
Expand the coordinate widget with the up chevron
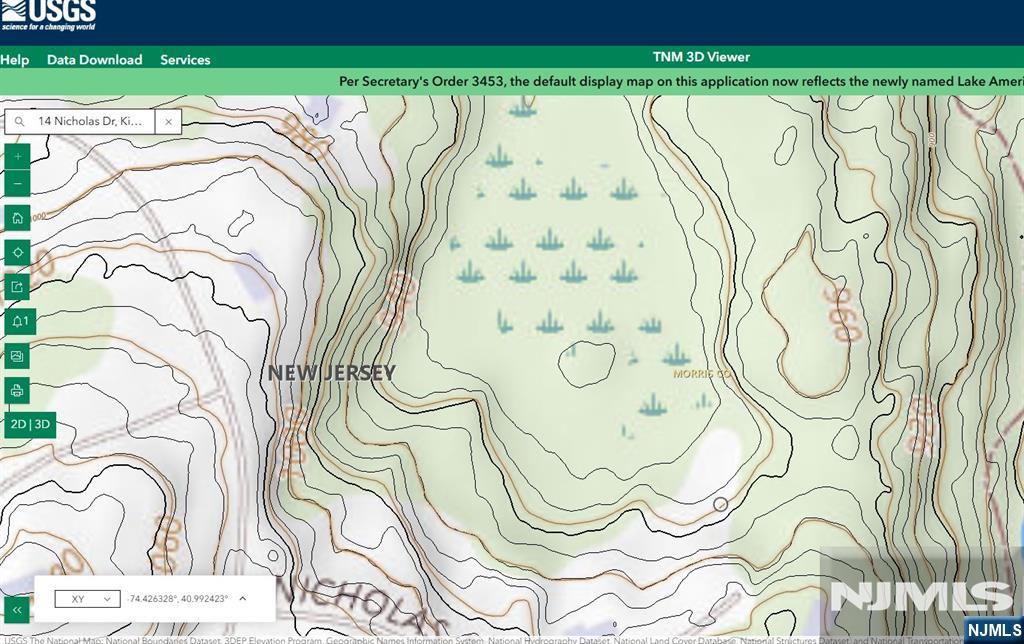pos(243,598)
